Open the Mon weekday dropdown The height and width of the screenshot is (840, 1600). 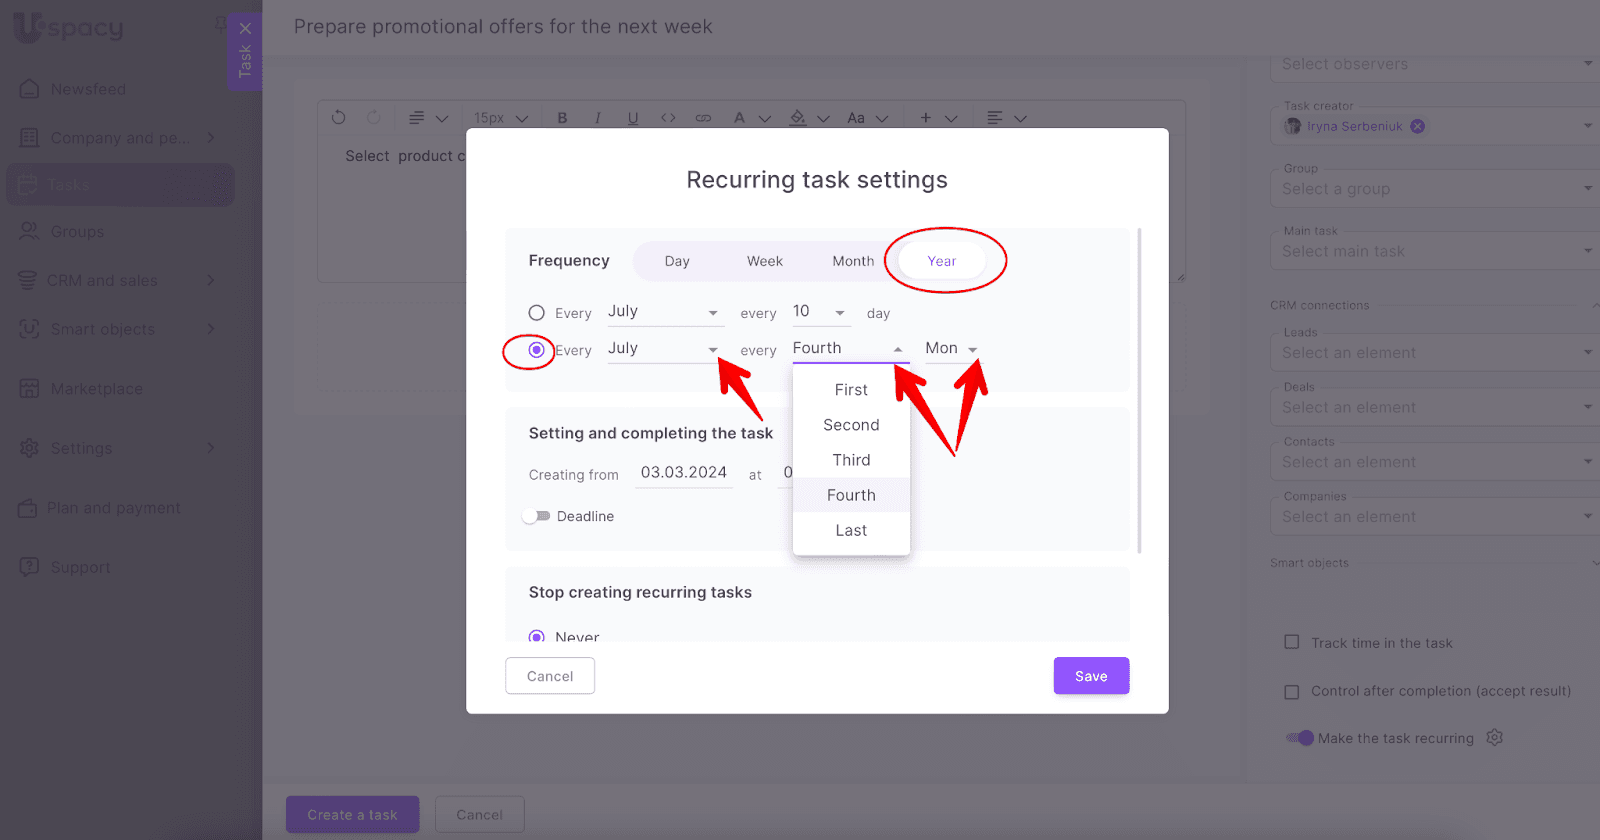click(951, 349)
